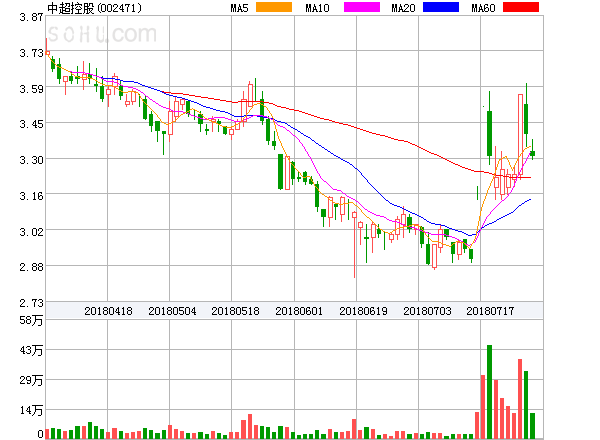This screenshot has height=440, width=600.
Task: Select the MA60 legend label
Action: click(482, 8)
